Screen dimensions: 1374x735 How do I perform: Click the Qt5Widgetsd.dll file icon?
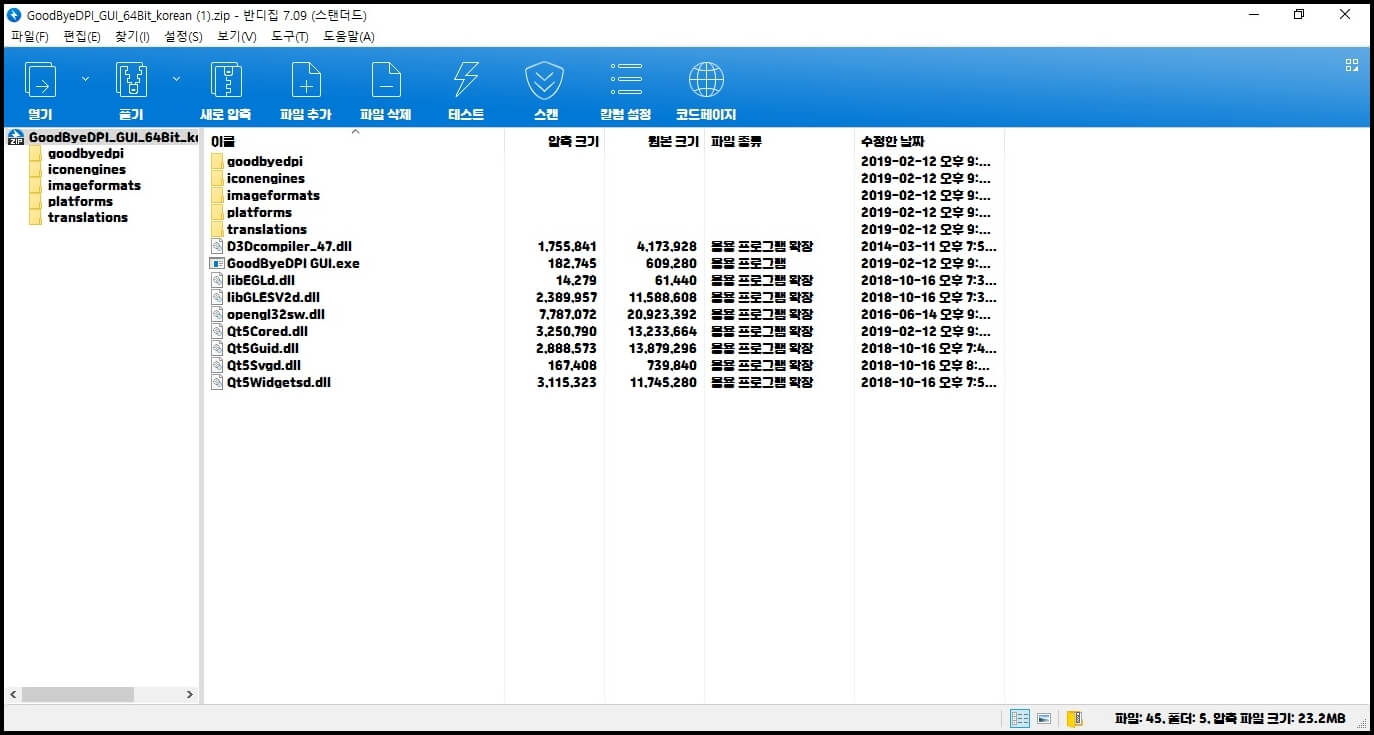tap(217, 383)
